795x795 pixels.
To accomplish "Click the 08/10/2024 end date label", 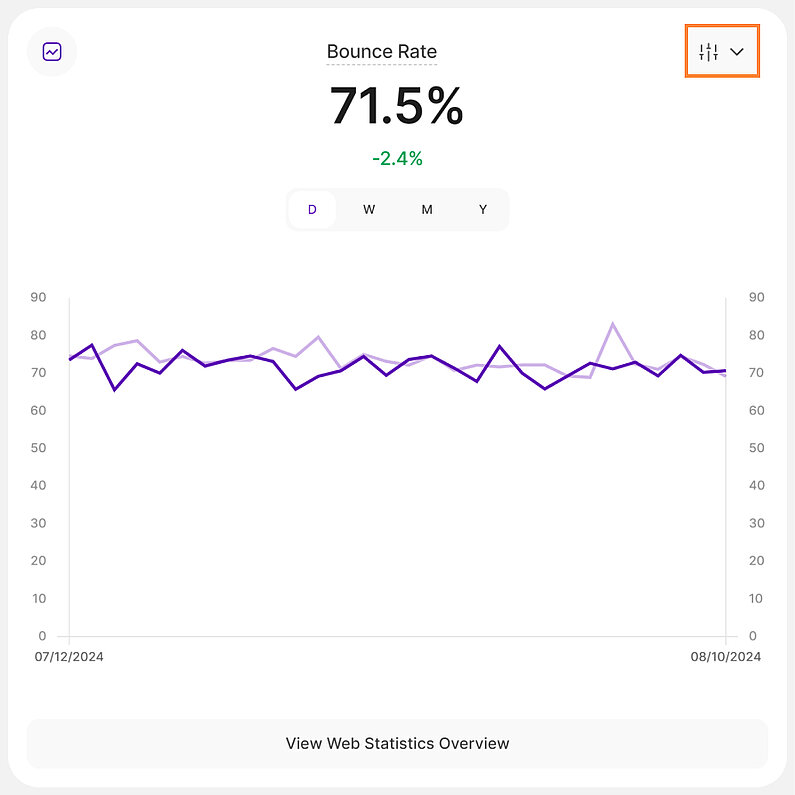I will tap(726, 657).
